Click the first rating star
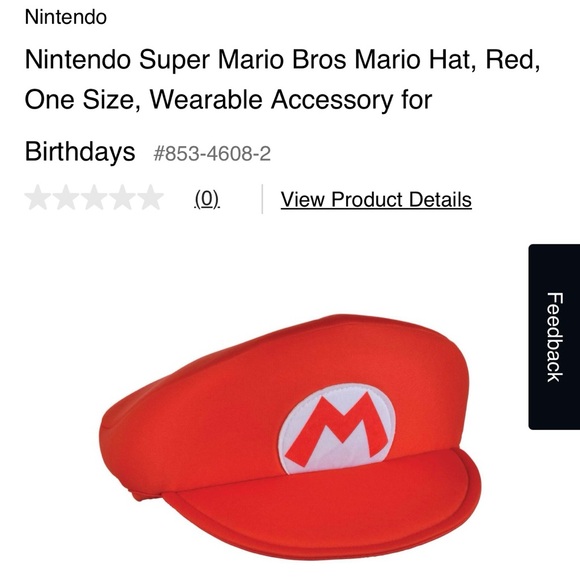The width and height of the screenshot is (580, 580). 38,198
